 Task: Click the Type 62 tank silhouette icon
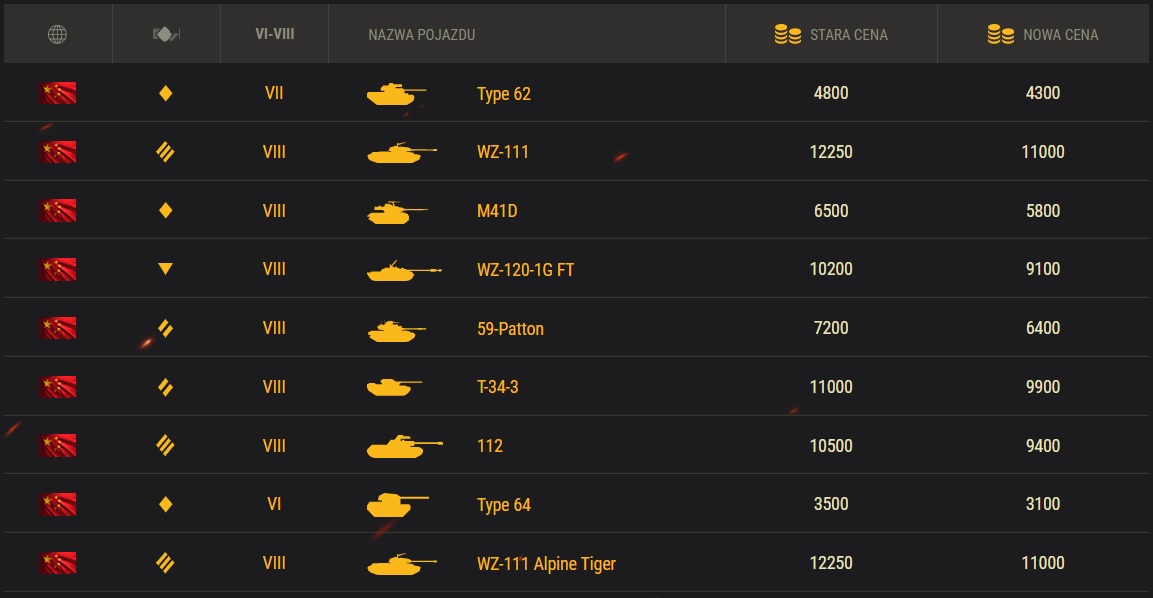(396, 93)
